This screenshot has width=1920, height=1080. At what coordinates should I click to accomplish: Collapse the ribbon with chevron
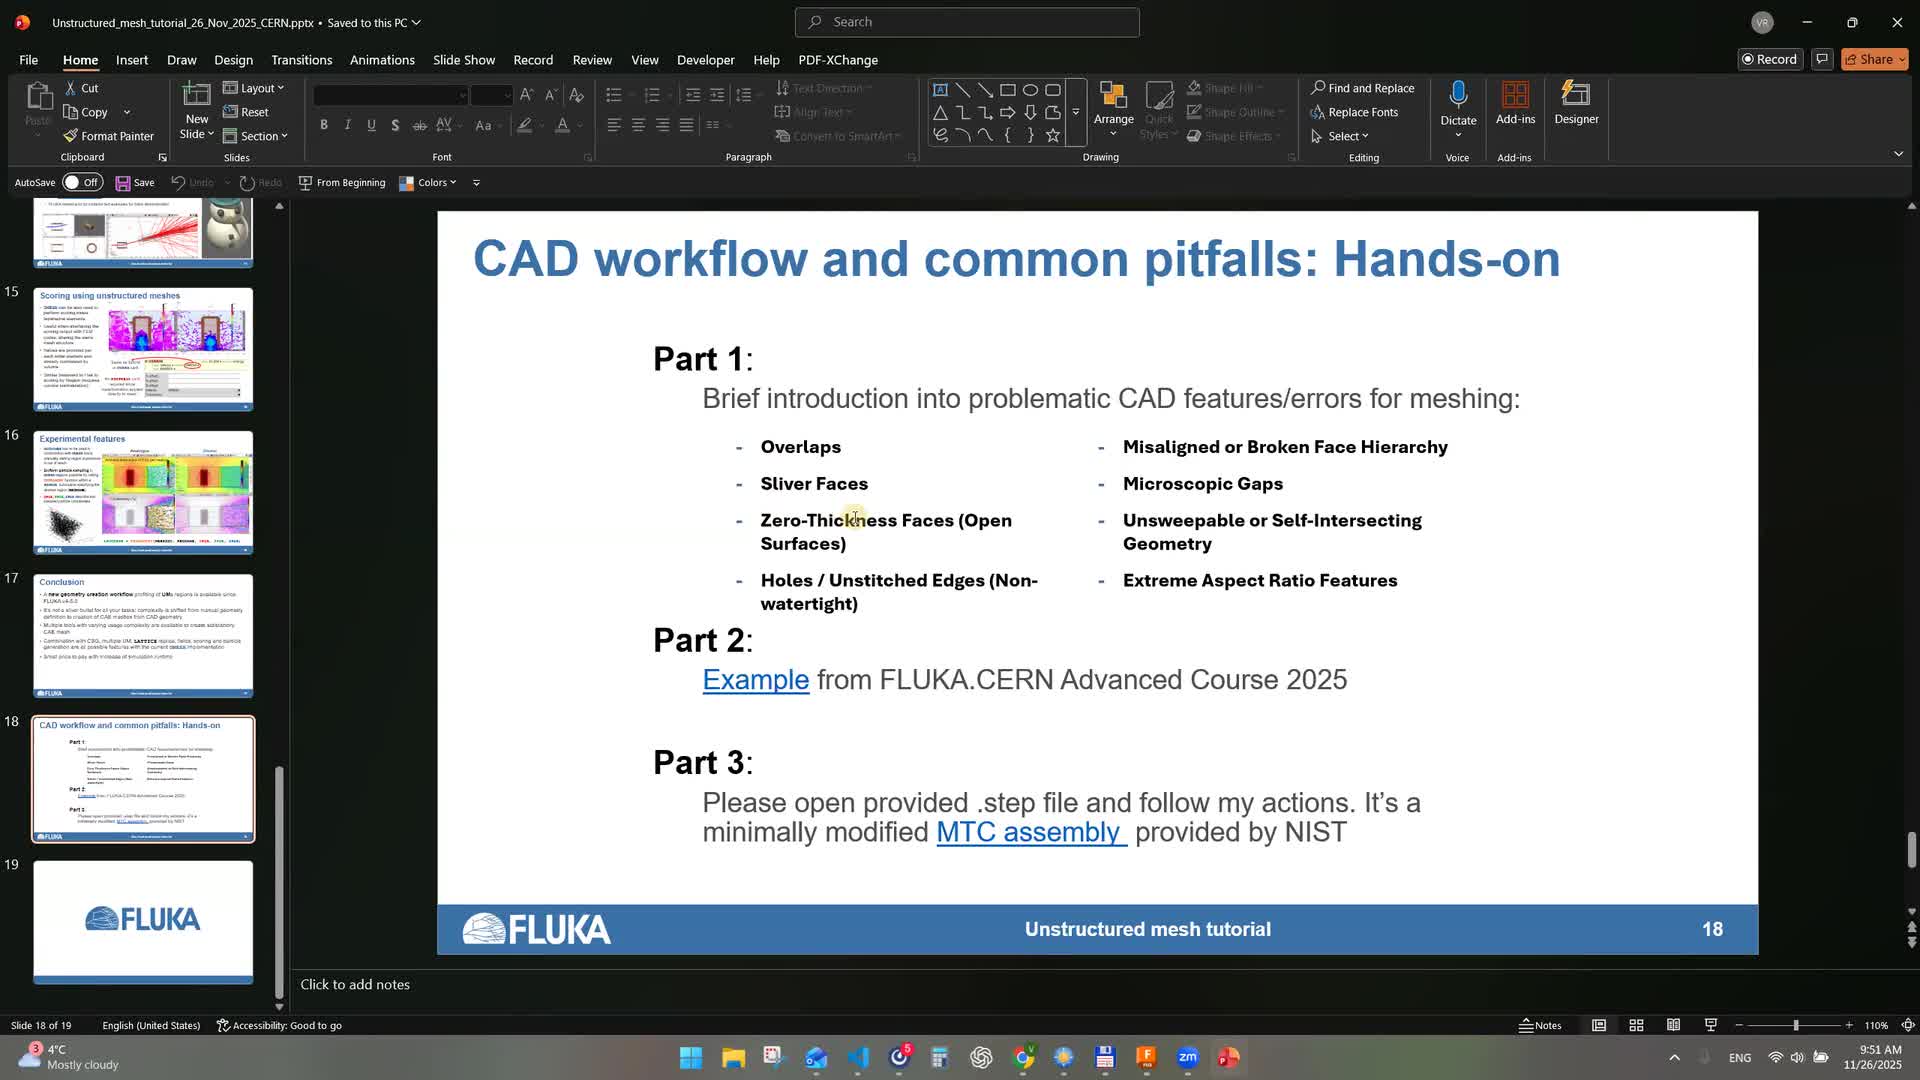click(x=1898, y=154)
